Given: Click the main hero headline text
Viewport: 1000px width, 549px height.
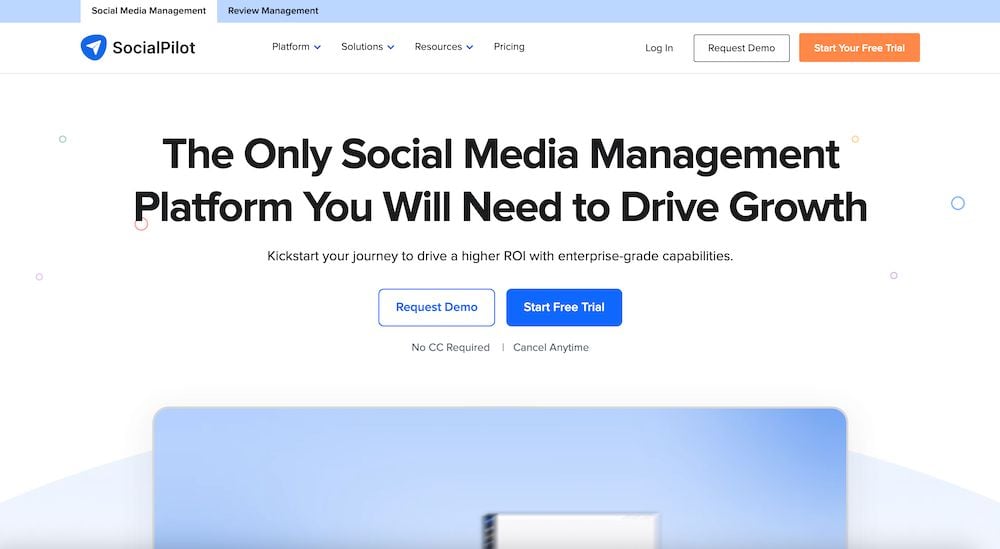Looking at the screenshot, I should coord(501,181).
